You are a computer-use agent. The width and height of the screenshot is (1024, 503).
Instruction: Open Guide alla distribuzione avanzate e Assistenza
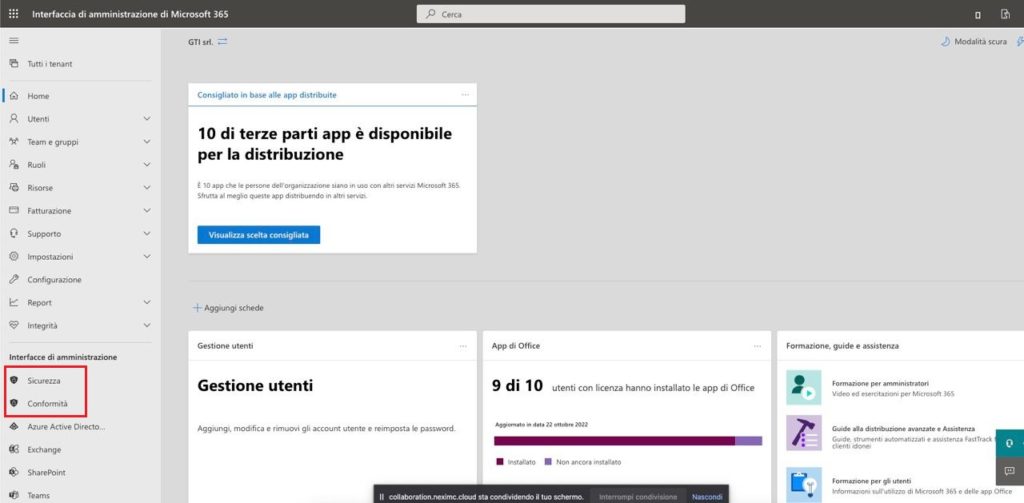coord(903,429)
